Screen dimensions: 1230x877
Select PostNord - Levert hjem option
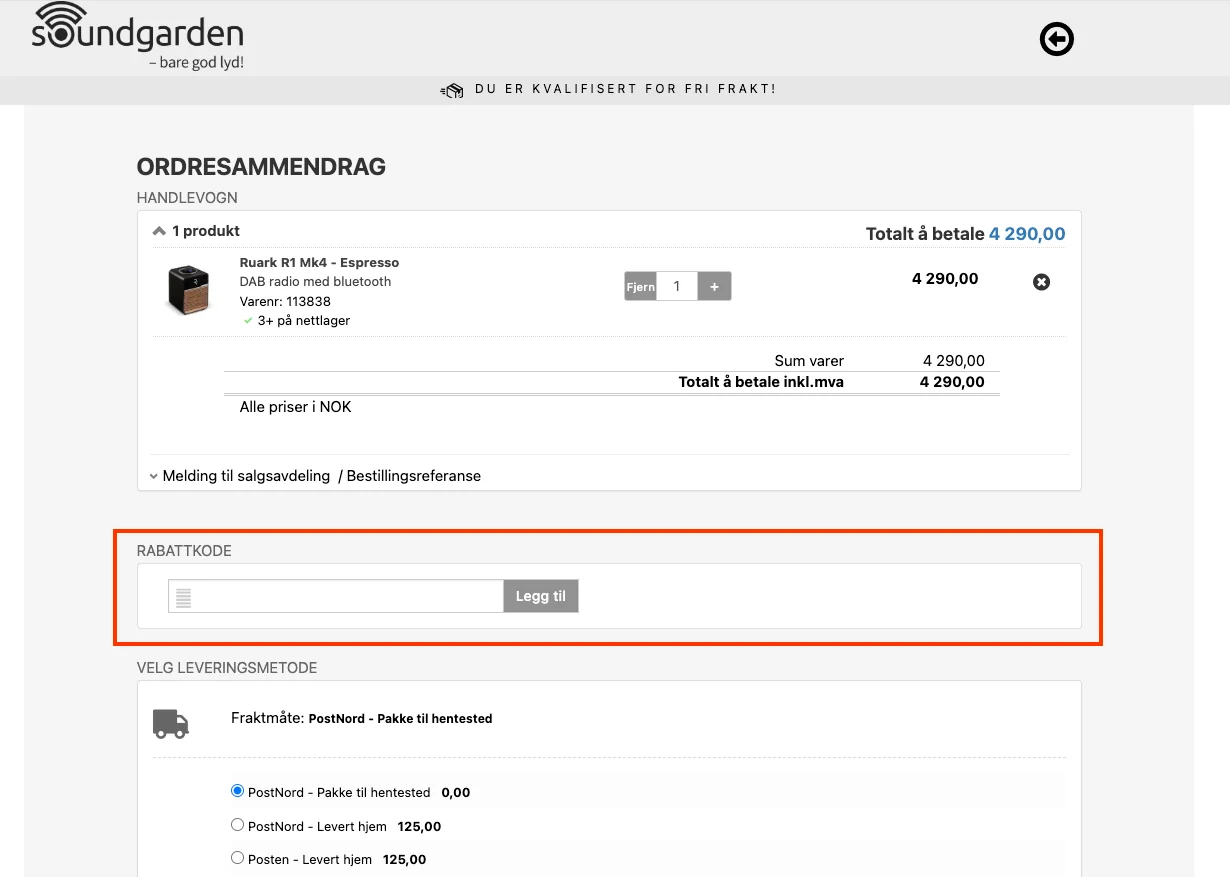[237, 825]
